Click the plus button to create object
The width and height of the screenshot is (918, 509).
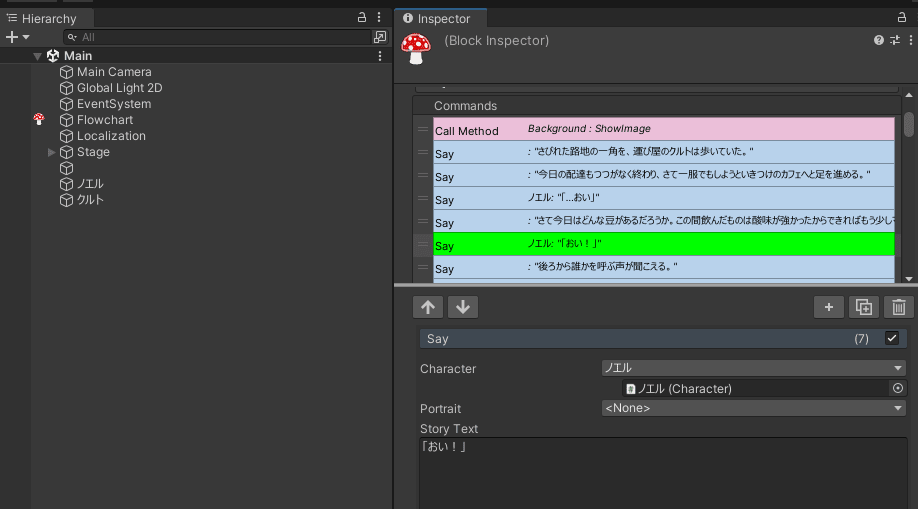pyautogui.click(x=12, y=37)
